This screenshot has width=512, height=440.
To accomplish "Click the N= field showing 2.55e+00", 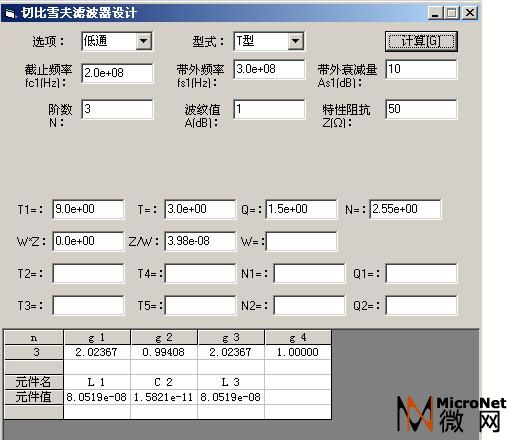I will coord(405,209).
